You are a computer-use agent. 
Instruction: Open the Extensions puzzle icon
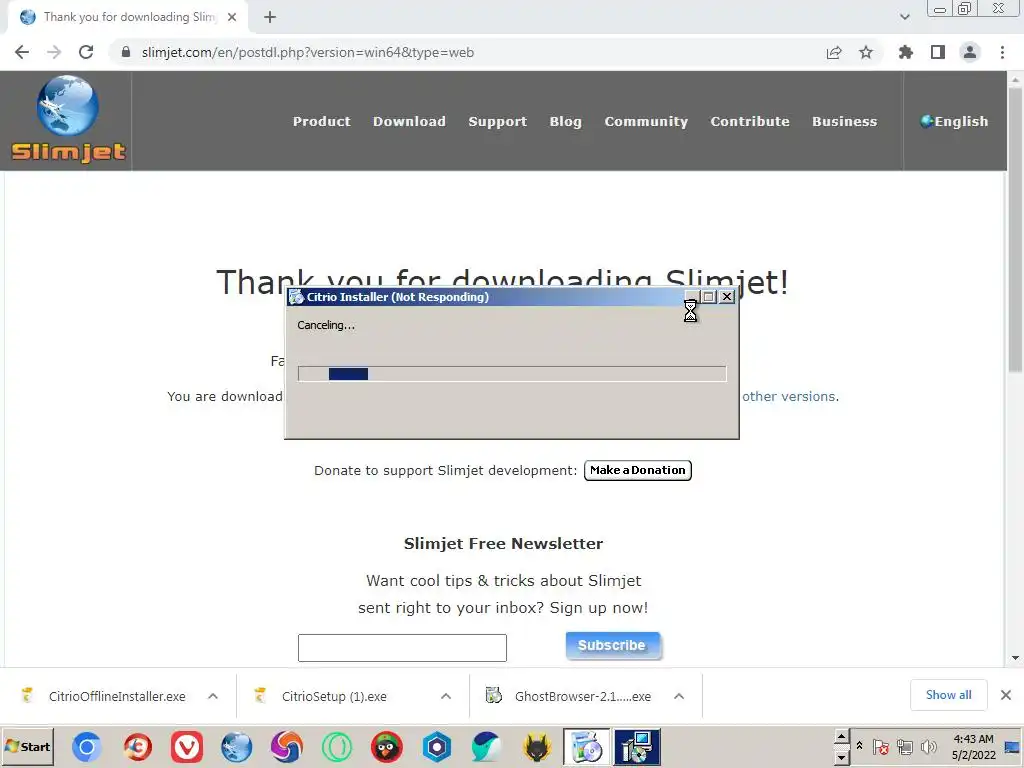(906, 52)
